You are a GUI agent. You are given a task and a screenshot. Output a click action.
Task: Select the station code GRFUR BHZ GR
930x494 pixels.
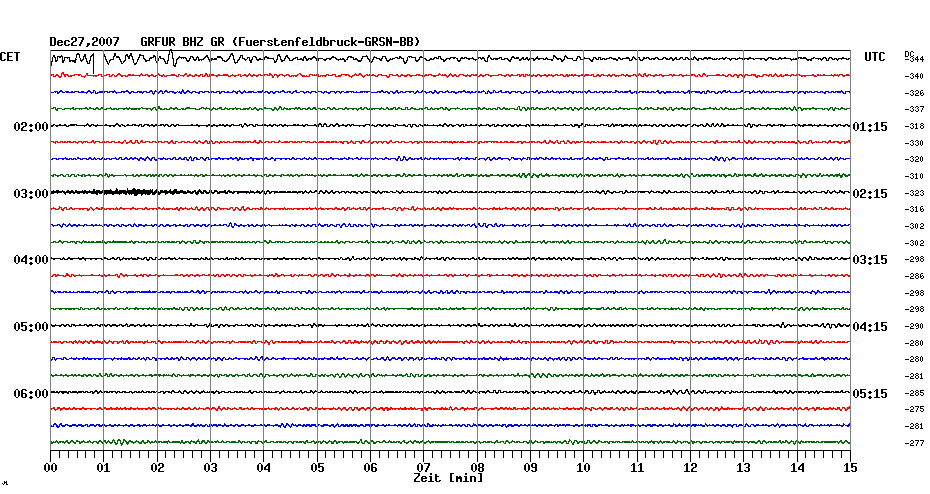point(182,42)
